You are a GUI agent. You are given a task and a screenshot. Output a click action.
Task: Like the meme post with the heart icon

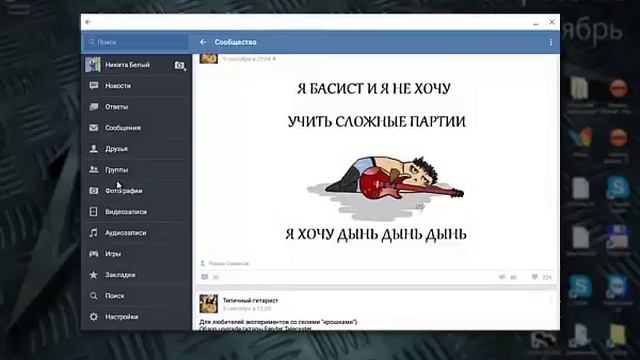535,277
